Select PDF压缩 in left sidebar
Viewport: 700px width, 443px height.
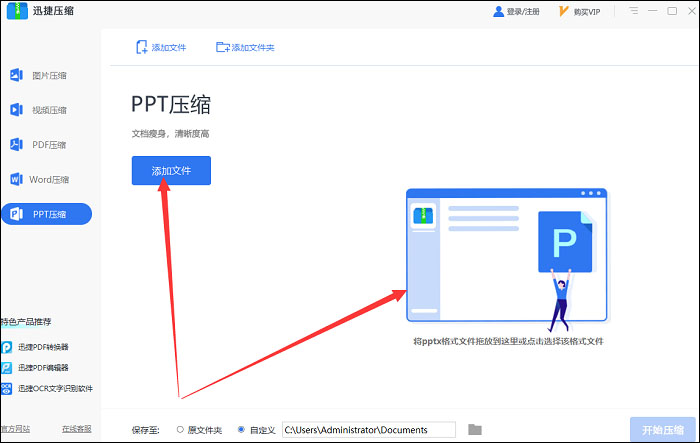[x=48, y=145]
